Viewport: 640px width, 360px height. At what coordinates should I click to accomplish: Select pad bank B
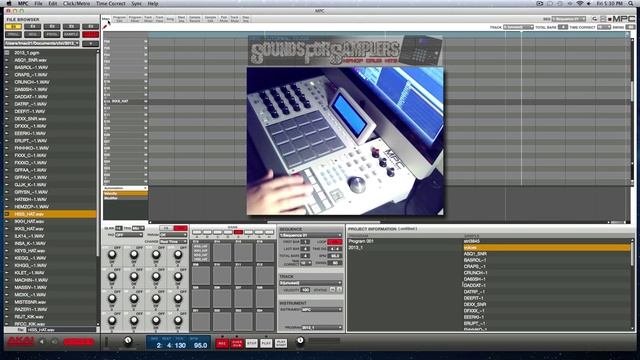point(207,232)
